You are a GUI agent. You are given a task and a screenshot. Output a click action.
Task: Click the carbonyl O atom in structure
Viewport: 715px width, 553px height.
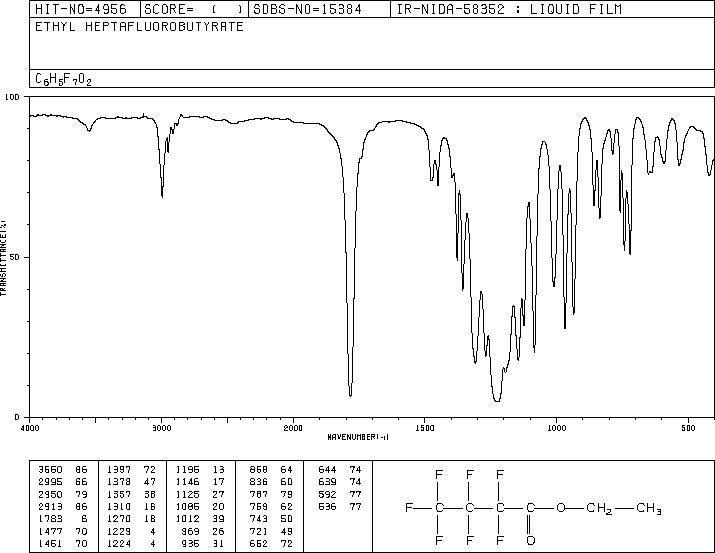(530, 540)
